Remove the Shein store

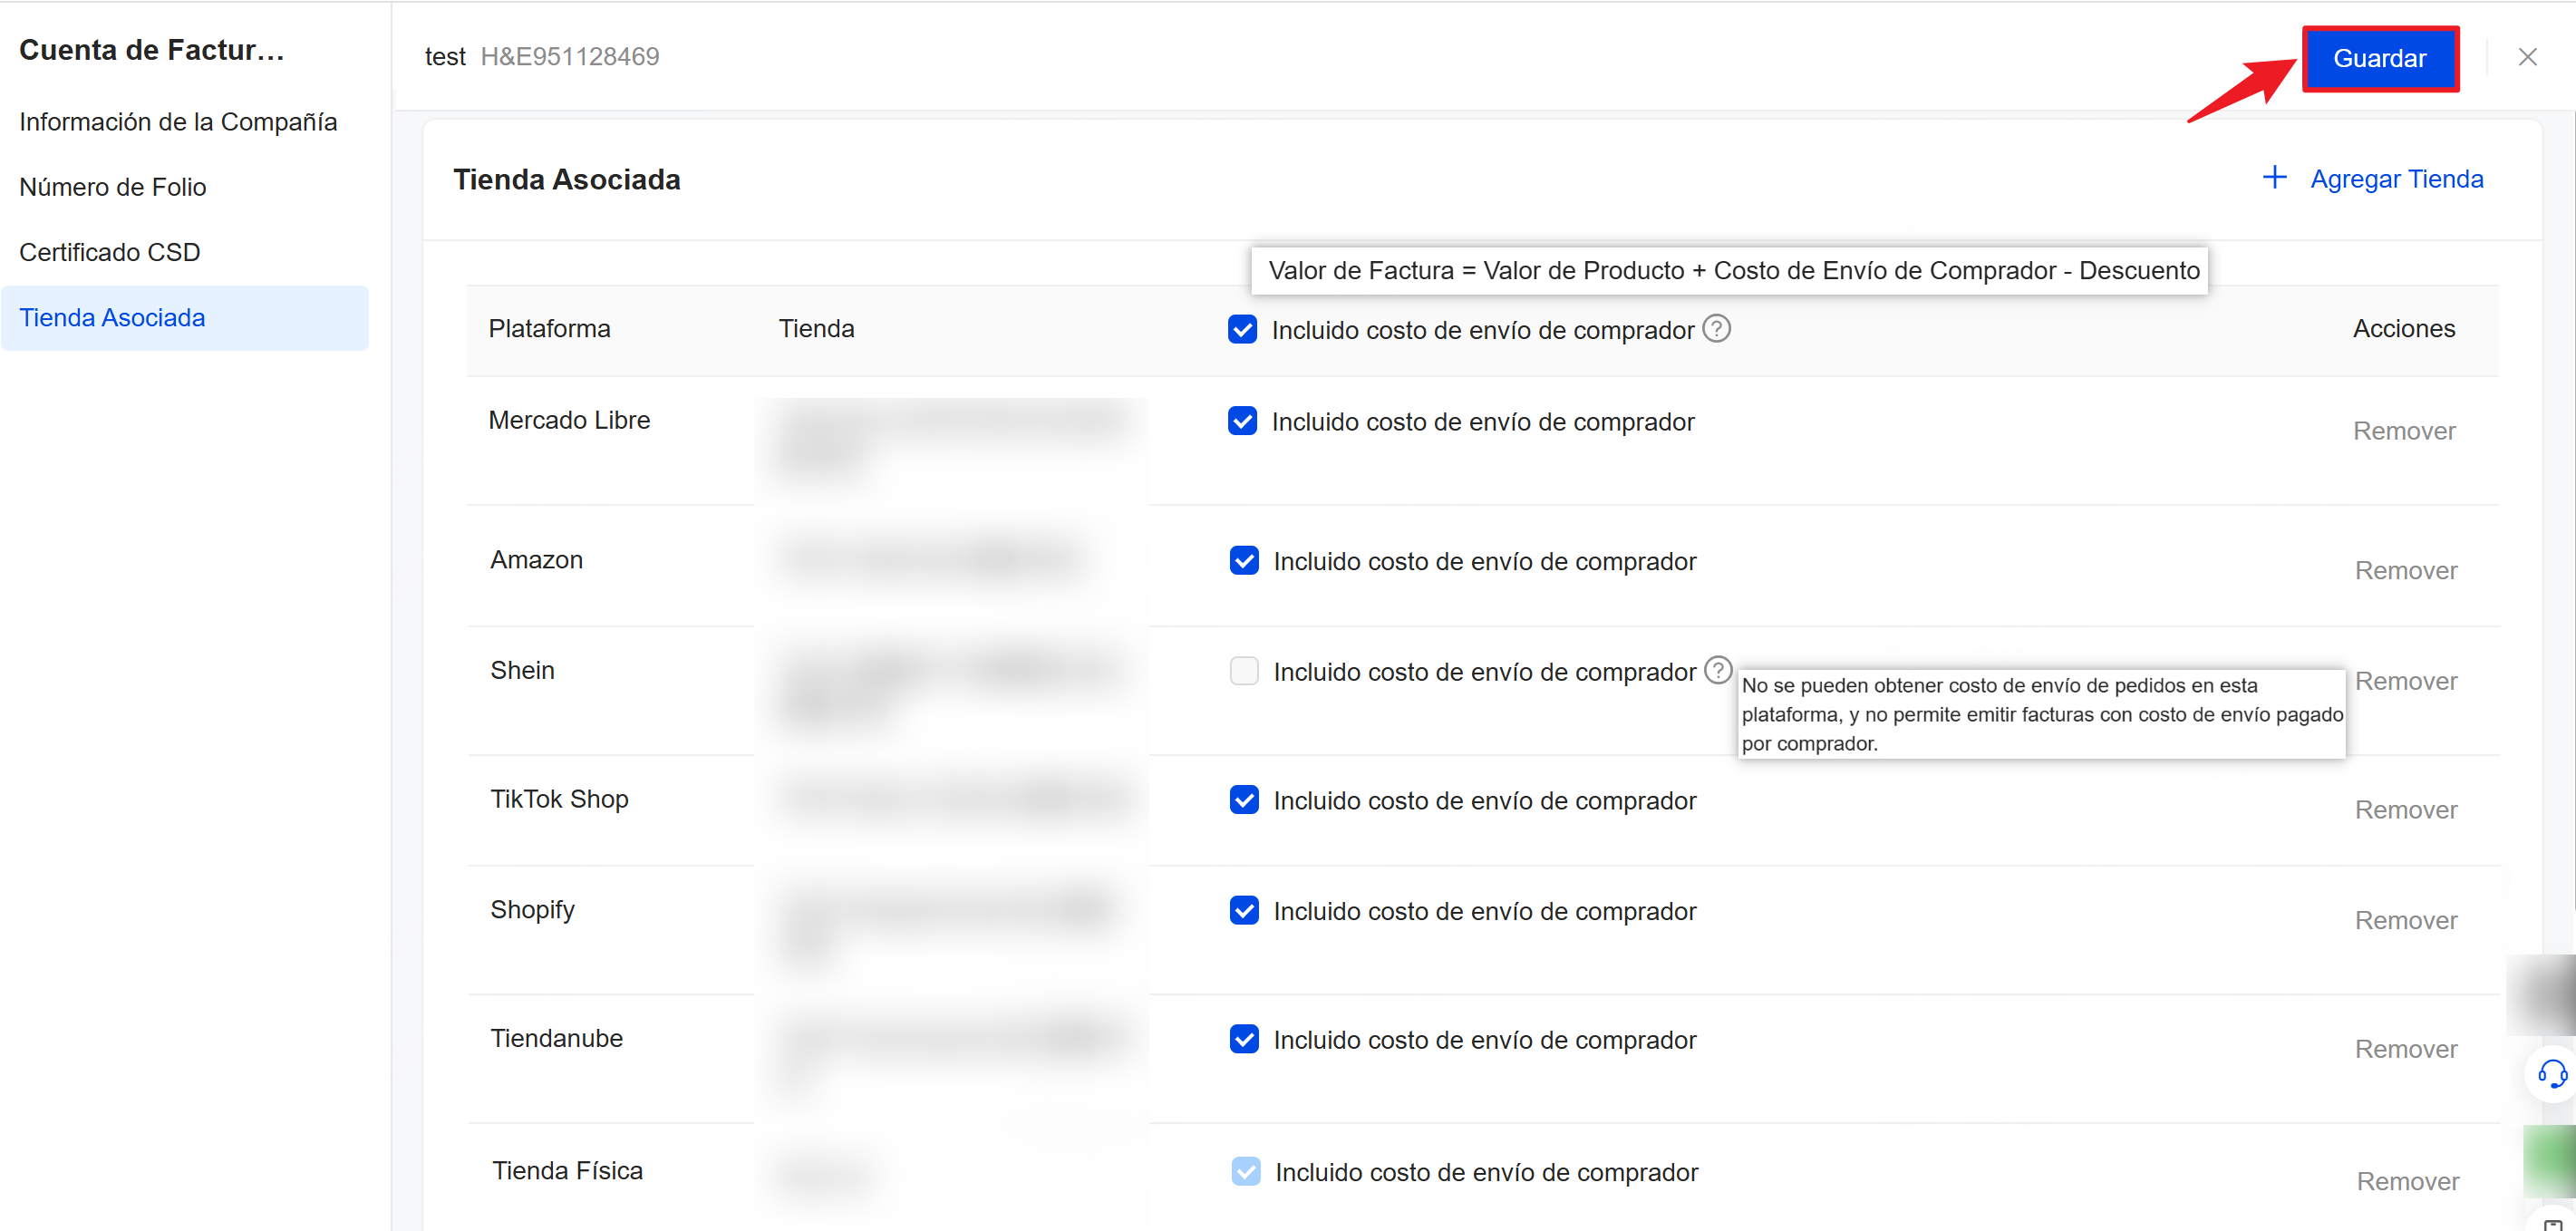point(2405,681)
